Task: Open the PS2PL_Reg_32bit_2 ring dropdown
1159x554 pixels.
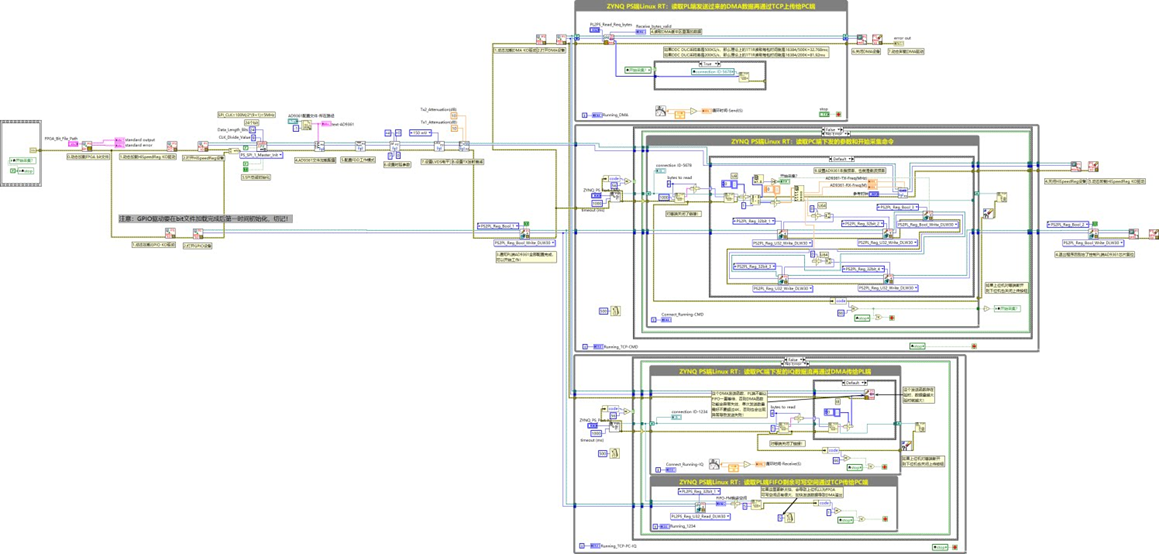Action: tap(863, 224)
